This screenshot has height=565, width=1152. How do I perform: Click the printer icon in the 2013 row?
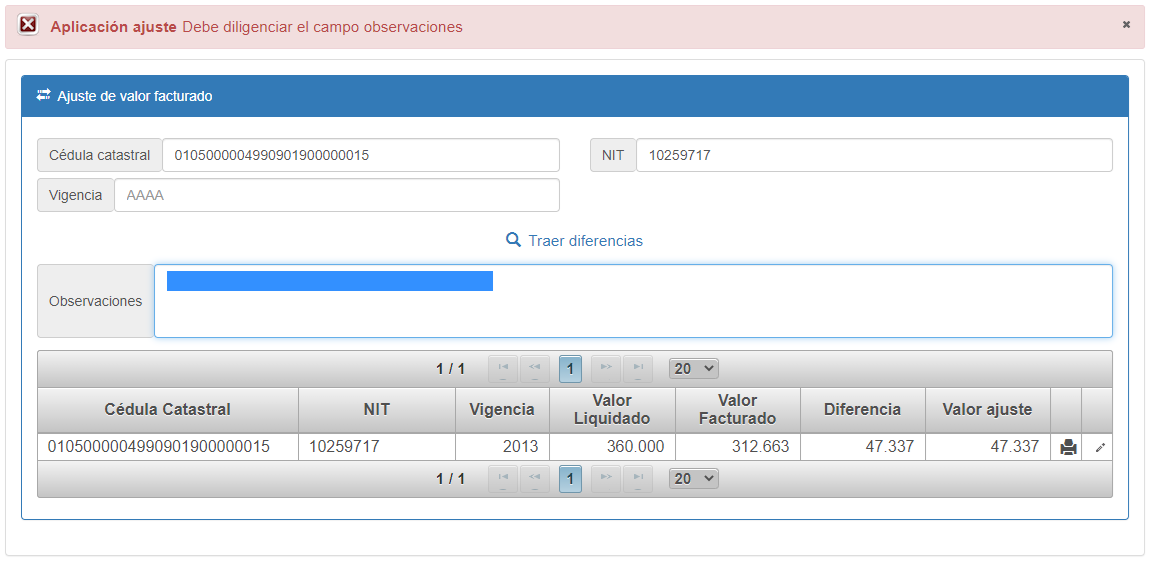(1067, 447)
